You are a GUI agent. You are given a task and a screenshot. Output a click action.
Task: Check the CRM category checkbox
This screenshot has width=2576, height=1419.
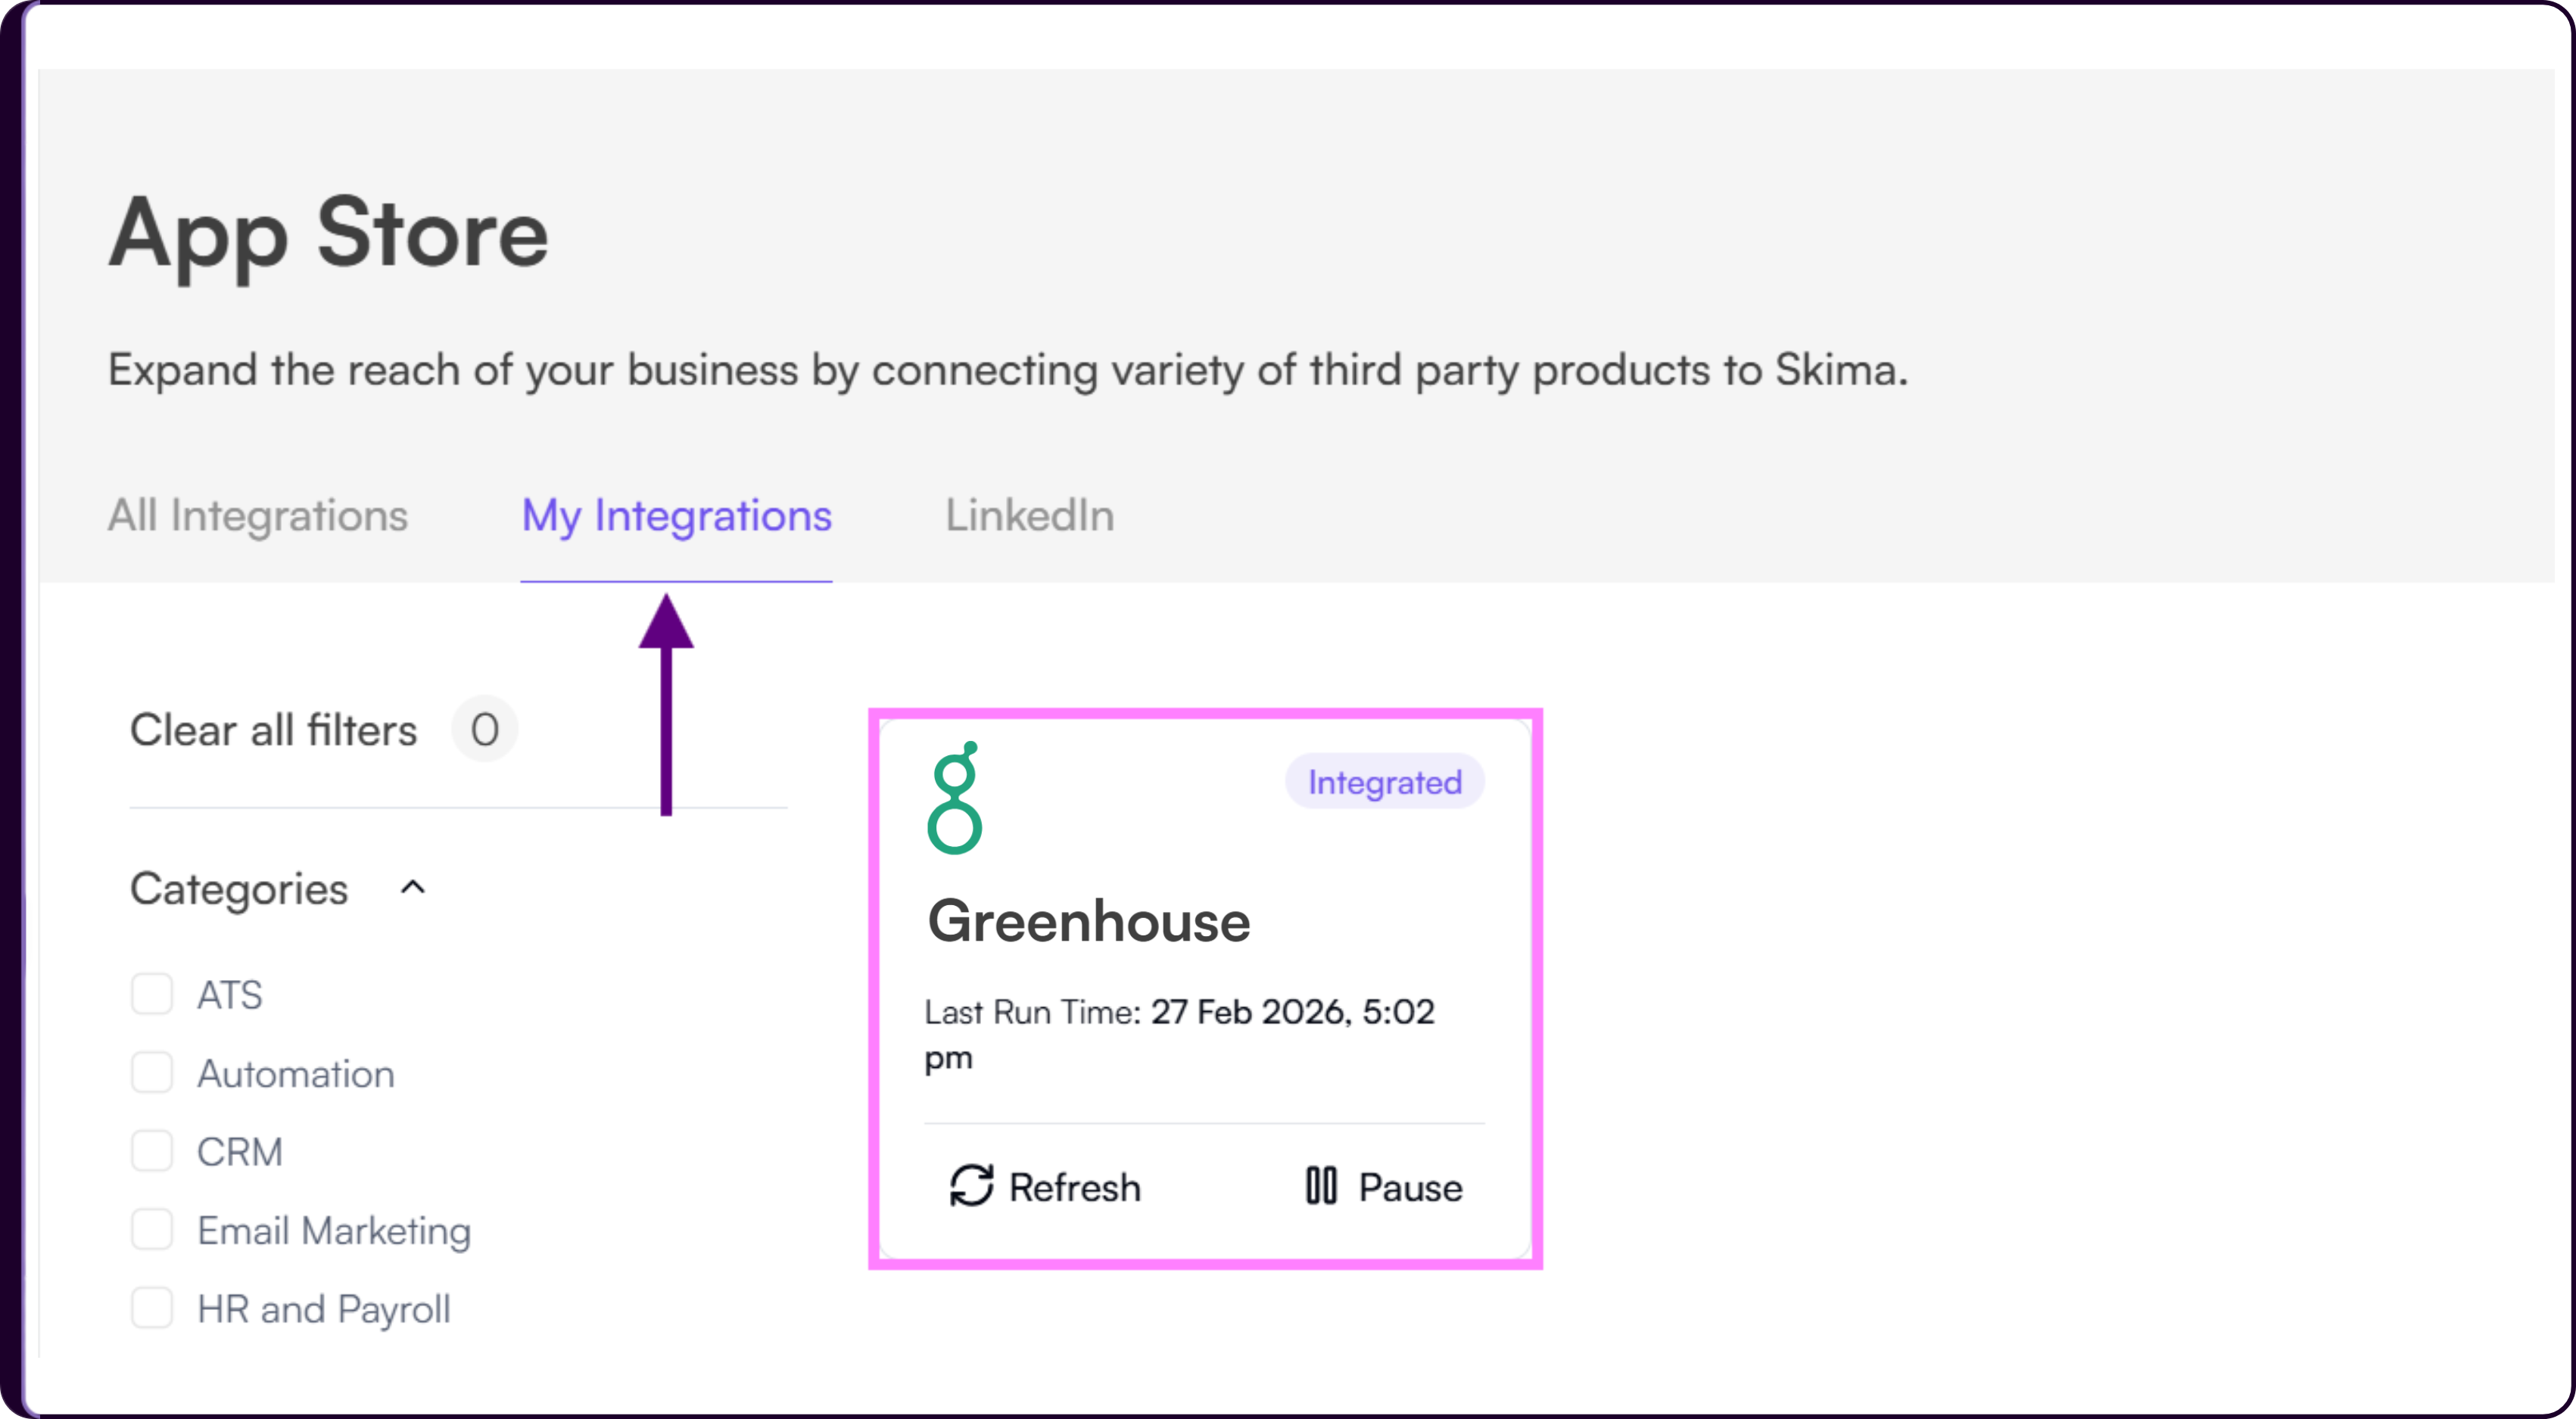pyautogui.click(x=152, y=1151)
